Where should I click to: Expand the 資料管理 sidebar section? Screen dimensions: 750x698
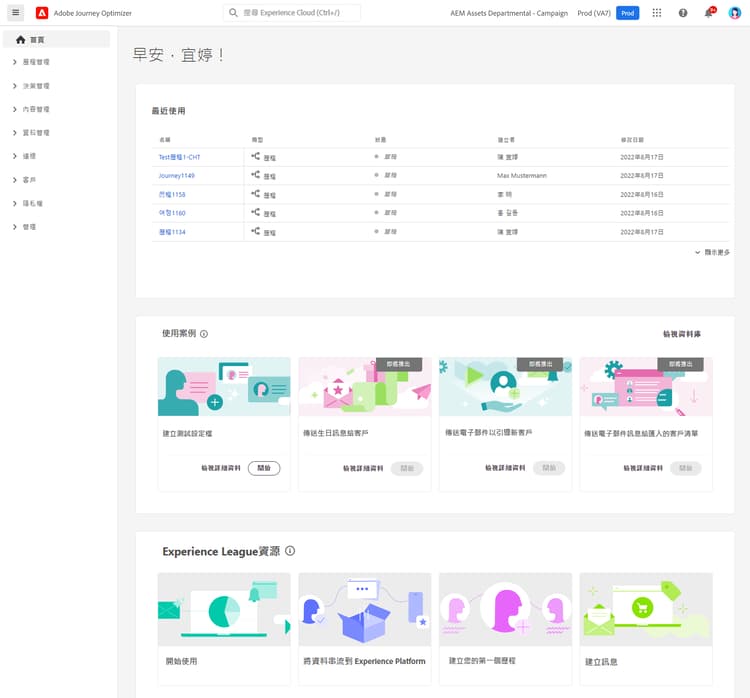tap(15, 133)
